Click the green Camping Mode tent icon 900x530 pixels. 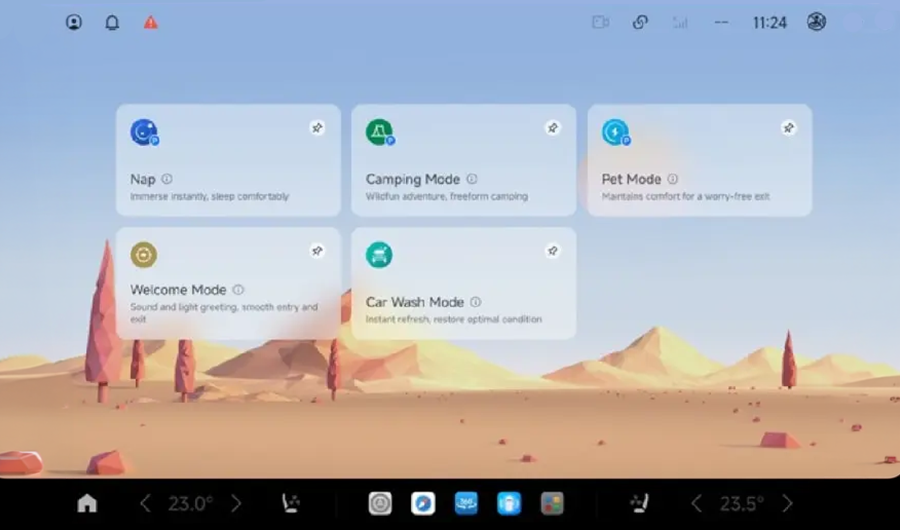380,133
